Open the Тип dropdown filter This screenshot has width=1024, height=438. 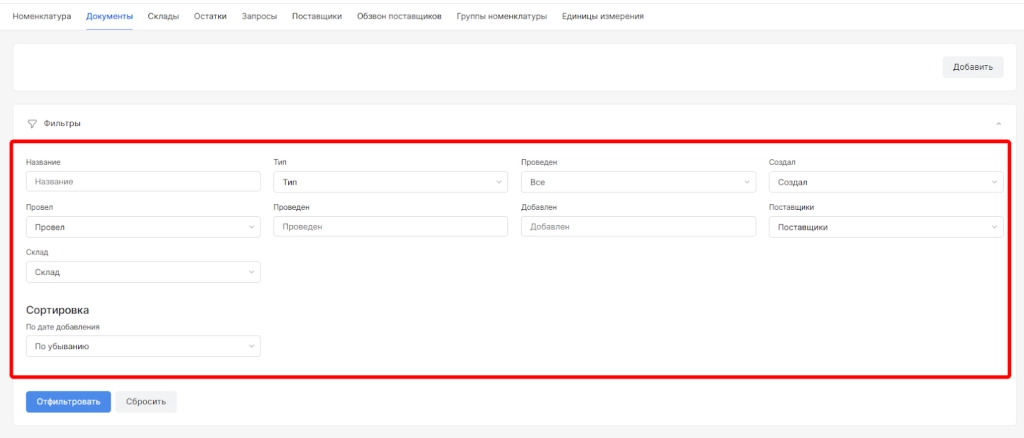pyautogui.click(x=390, y=182)
